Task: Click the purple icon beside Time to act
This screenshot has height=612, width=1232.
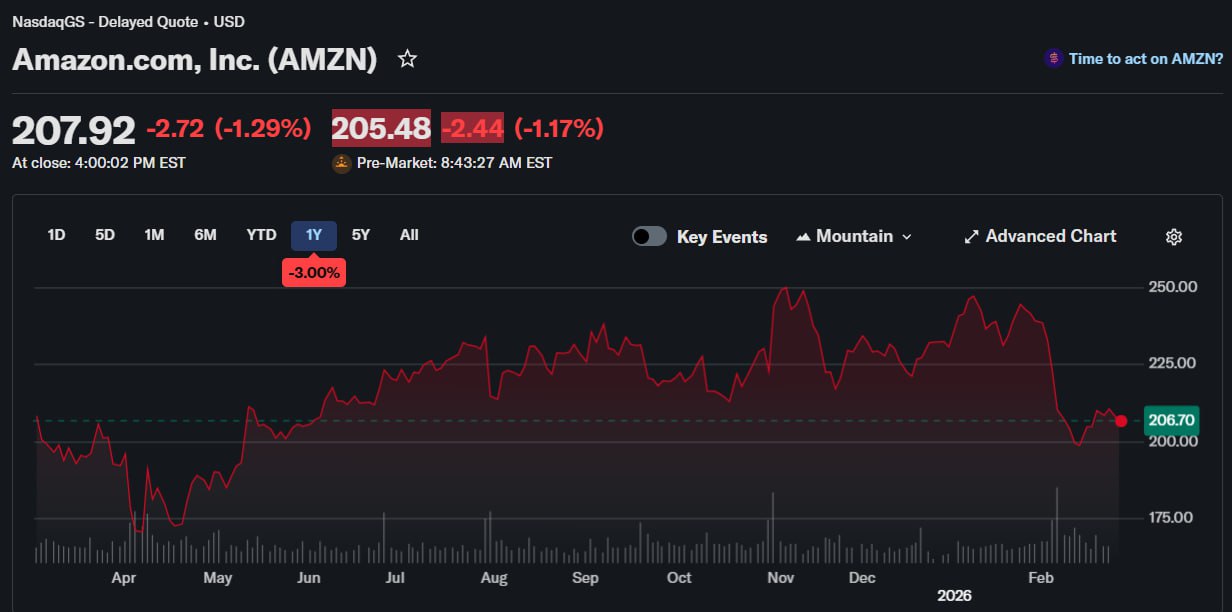Action: coord(1053,59)
